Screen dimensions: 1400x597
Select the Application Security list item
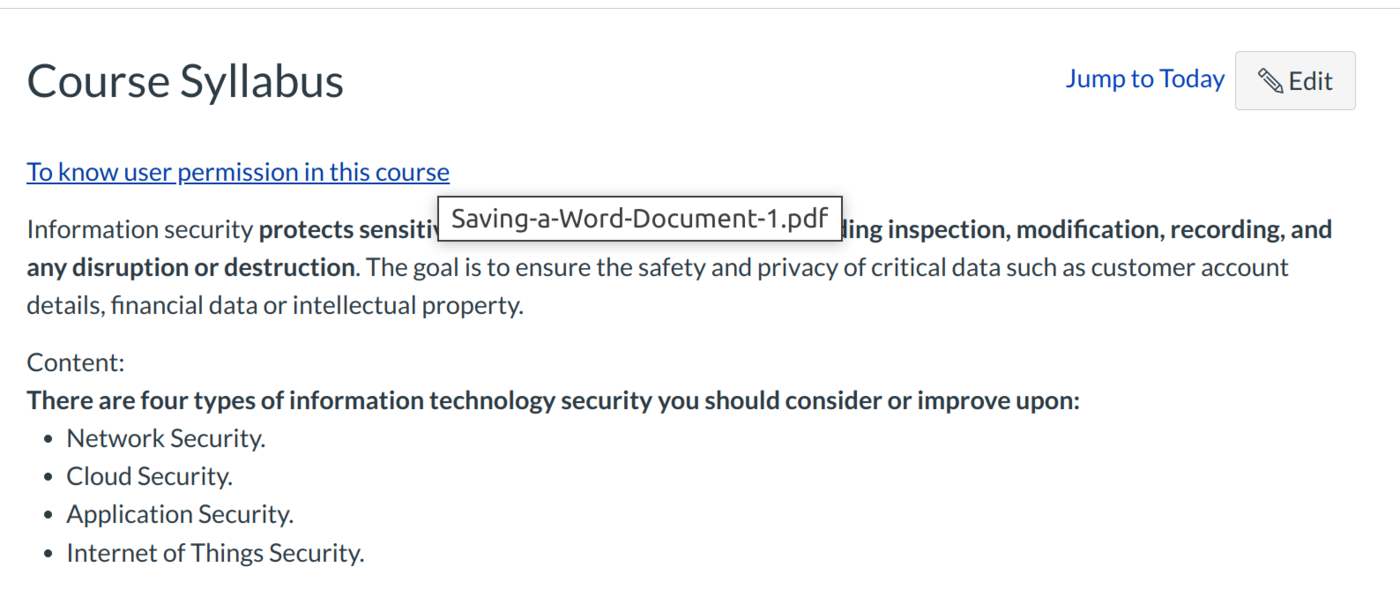pyautogui.click(x=180, y=514)
